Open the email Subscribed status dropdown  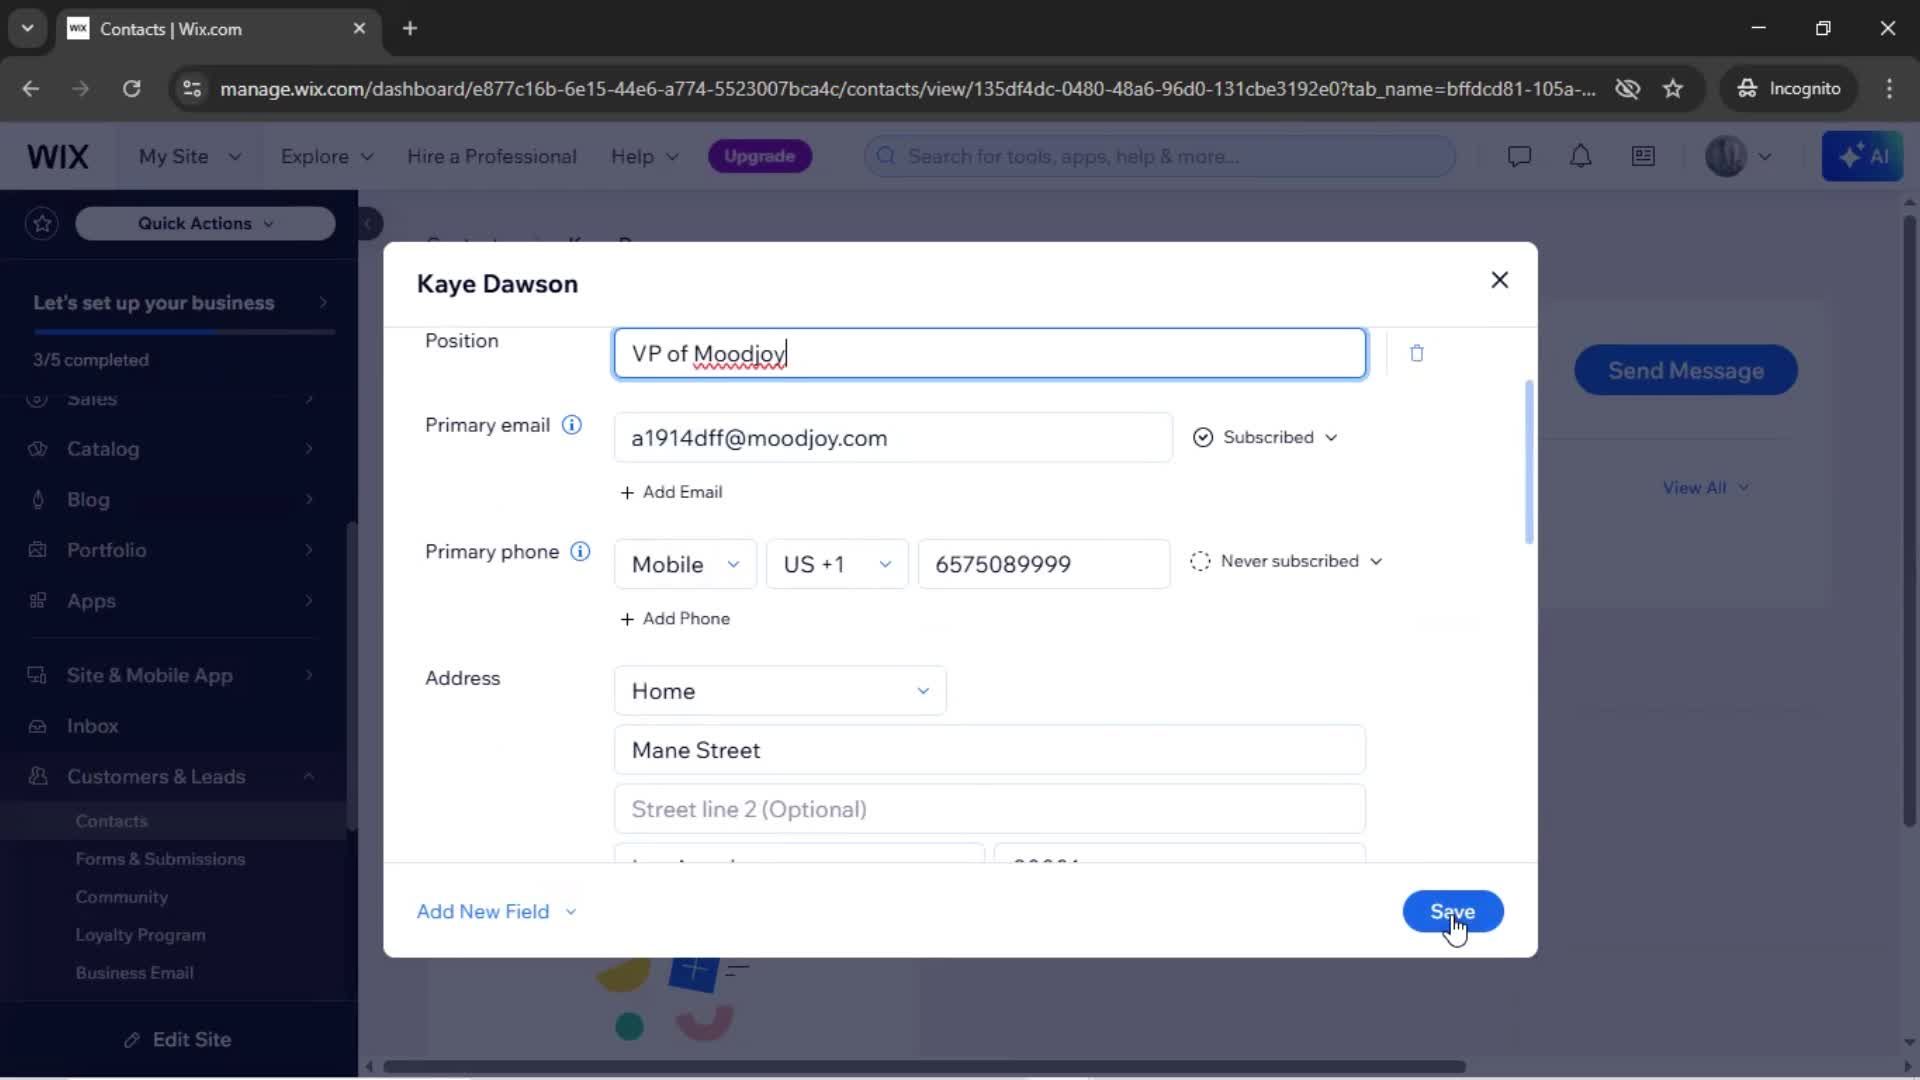click(1265, 438)
